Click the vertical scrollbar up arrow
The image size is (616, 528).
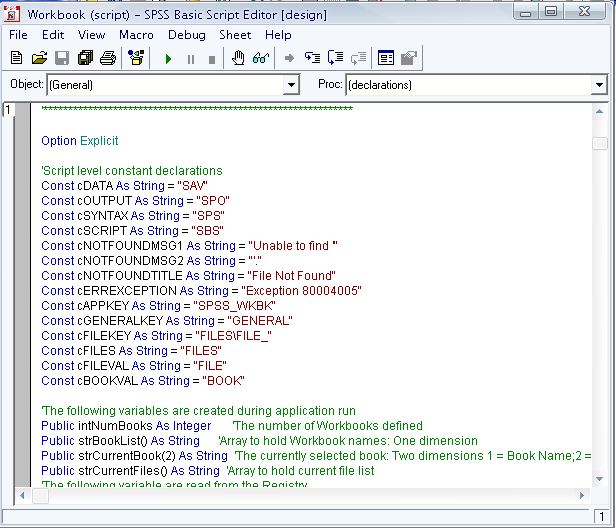point(600,112)
